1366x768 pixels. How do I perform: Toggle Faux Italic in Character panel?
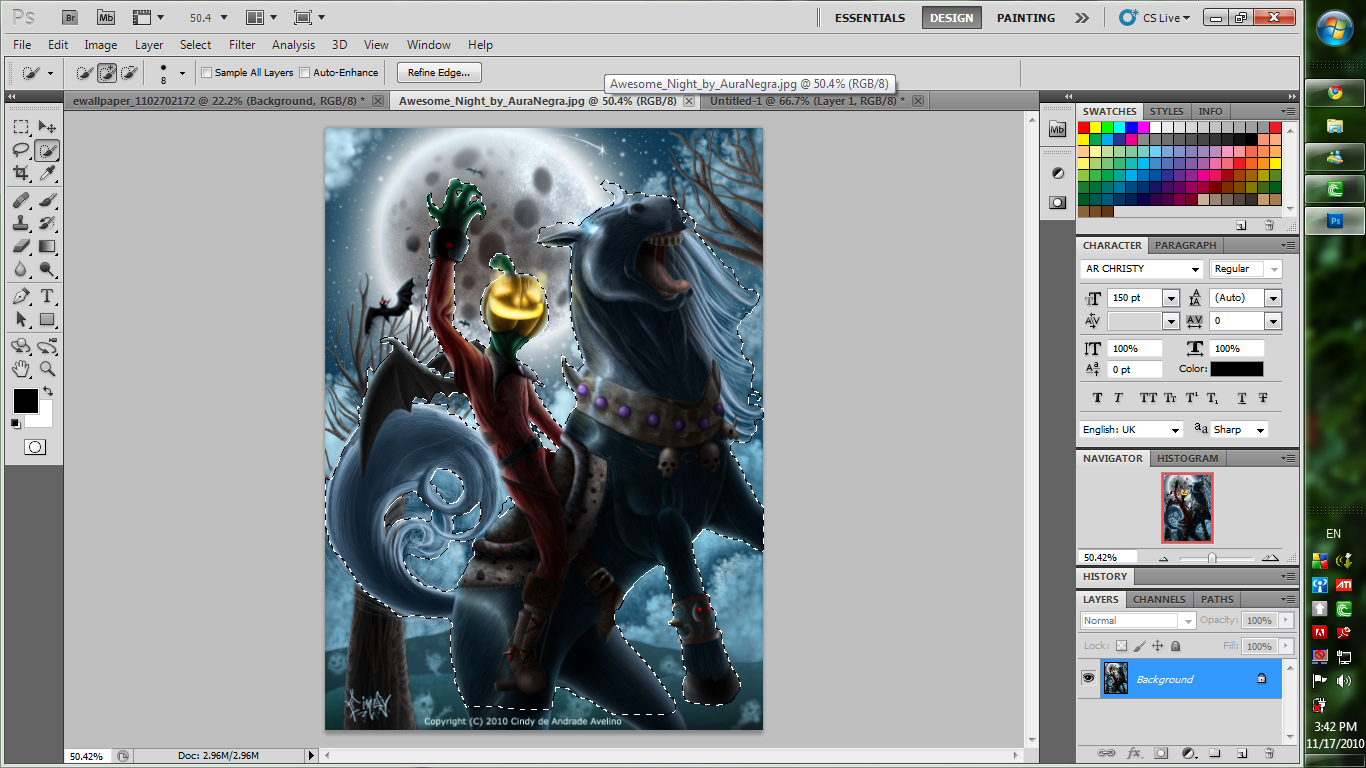(1118, 397)
